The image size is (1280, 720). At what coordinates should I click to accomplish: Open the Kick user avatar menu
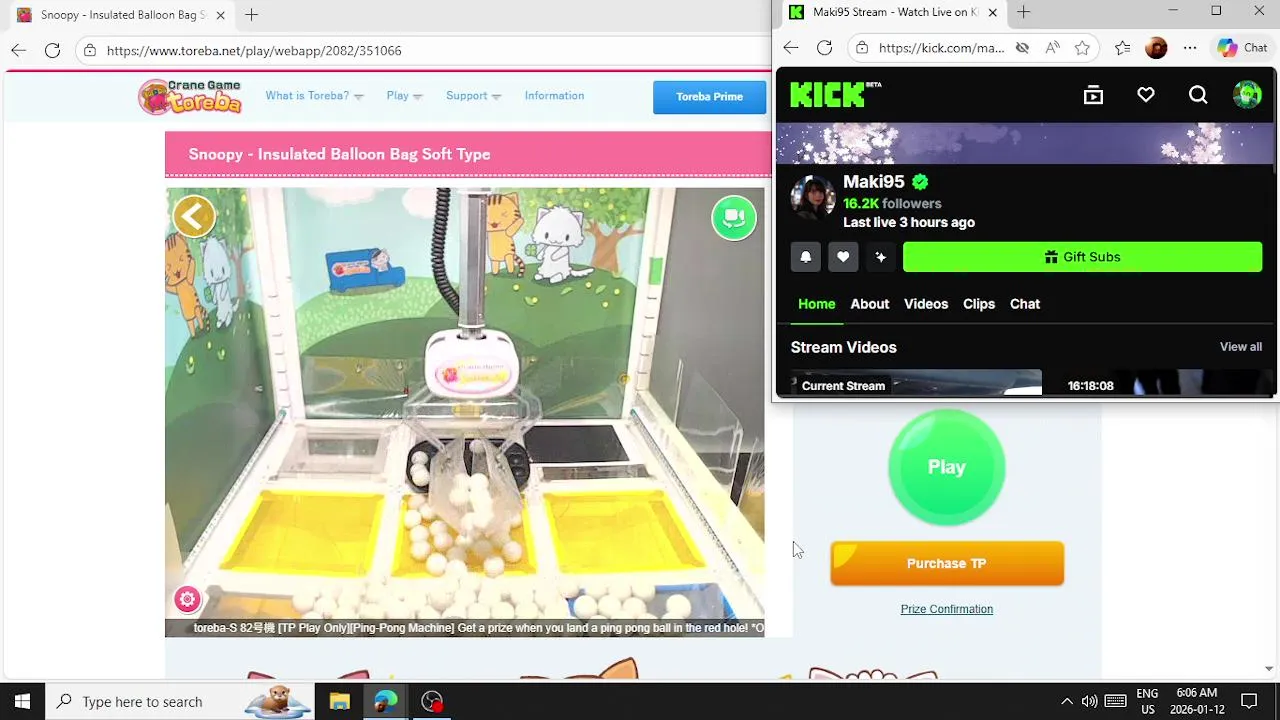(1247, 95)
